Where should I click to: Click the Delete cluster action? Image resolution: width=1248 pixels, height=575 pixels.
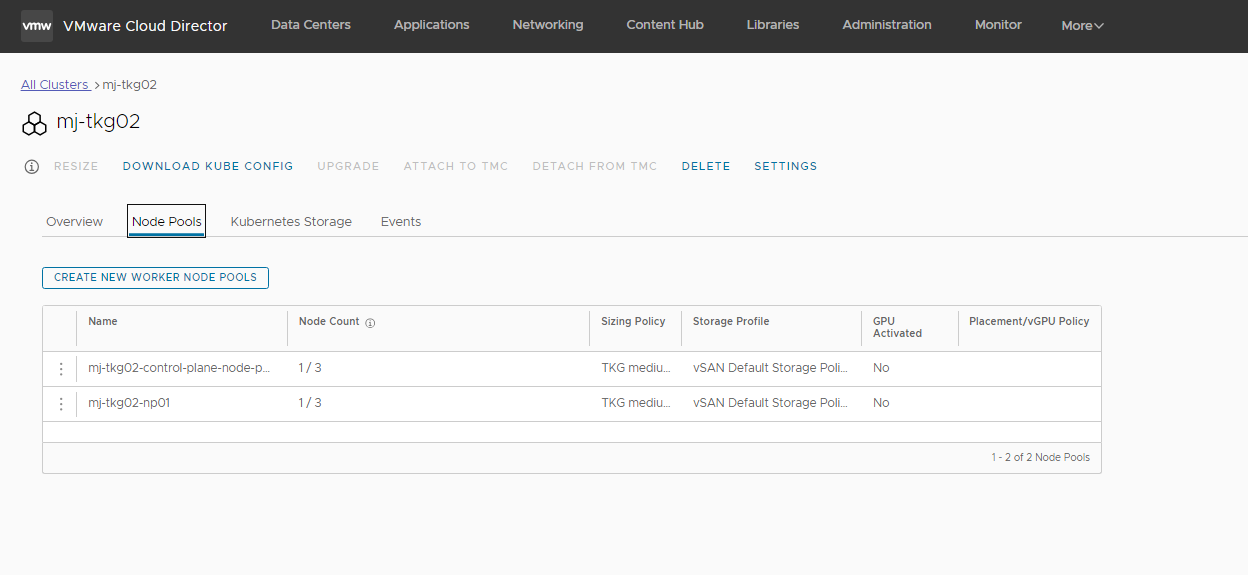706,167
